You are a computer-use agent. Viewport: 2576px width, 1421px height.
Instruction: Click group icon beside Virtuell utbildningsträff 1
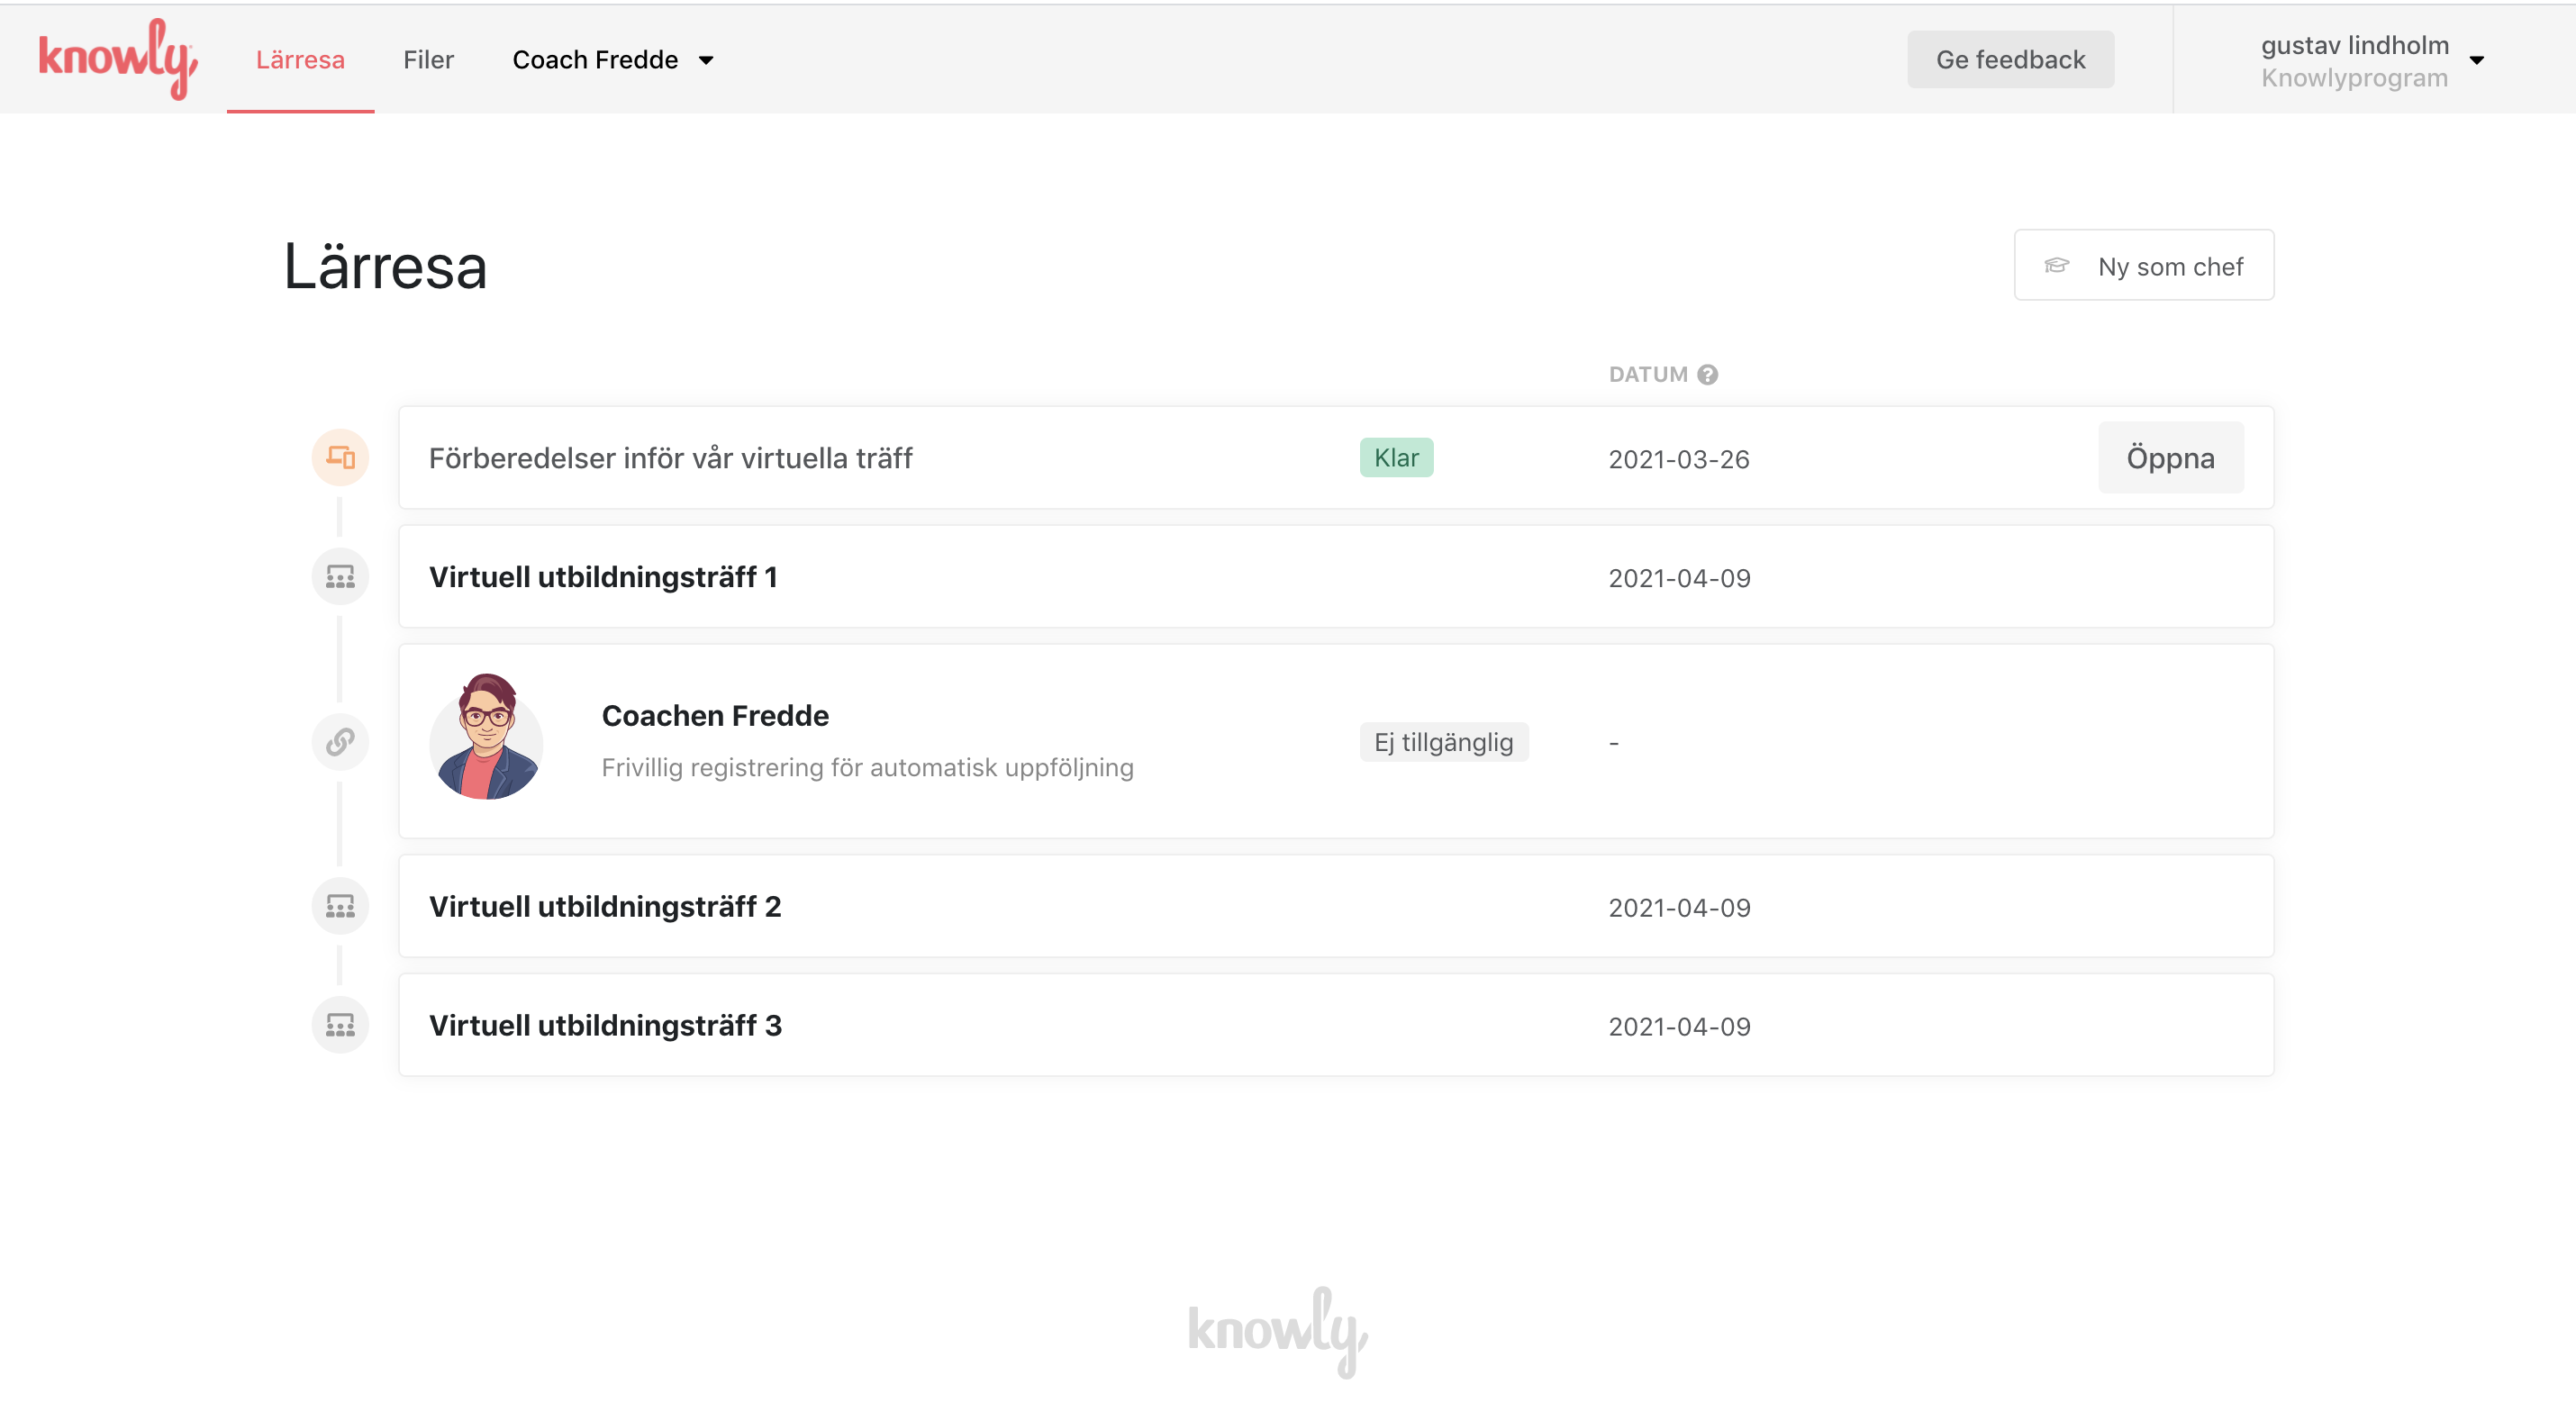coord(340,577)
